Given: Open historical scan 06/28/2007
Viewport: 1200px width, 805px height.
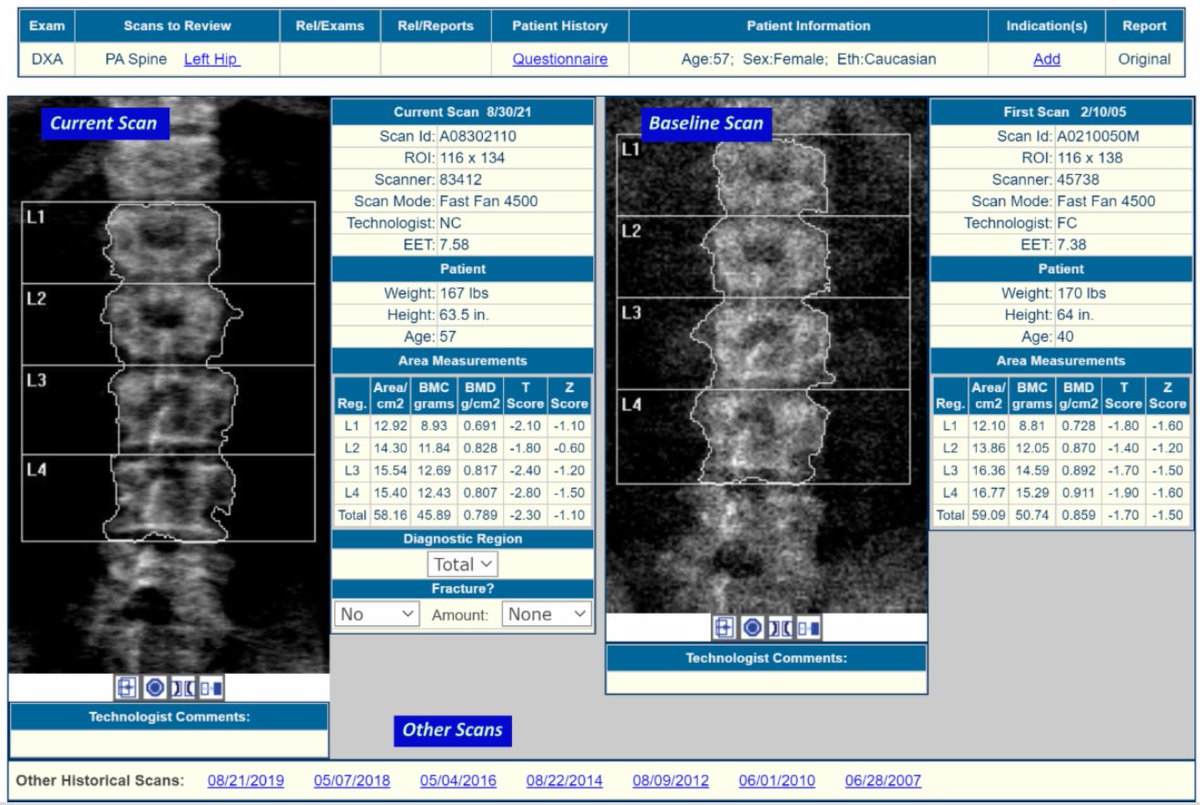Looking at the screenshot, I should [883, 781].
